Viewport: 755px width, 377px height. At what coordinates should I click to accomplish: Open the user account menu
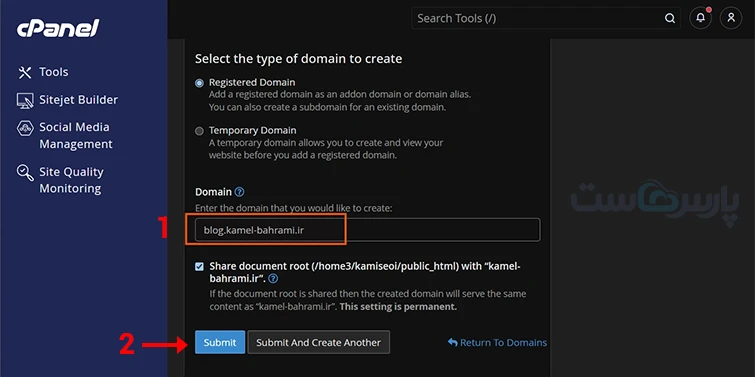coord(731,18)
